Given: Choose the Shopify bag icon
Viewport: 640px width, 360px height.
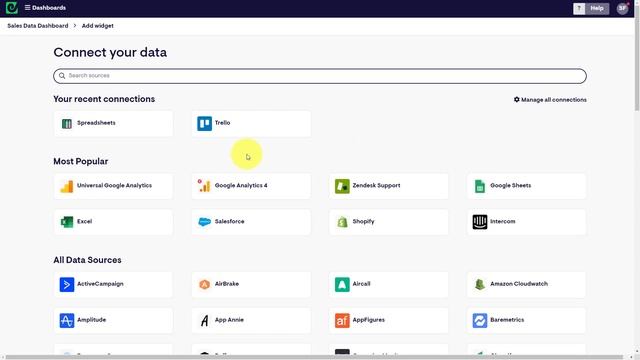Looking at the screenshot, I should click(342, 222).
